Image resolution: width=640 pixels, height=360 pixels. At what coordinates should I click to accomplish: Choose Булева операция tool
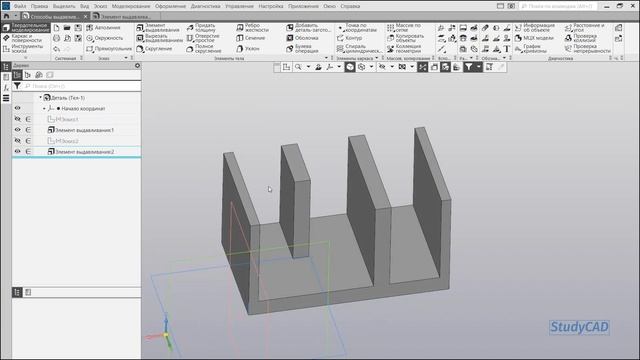click(x=302, y=49)
